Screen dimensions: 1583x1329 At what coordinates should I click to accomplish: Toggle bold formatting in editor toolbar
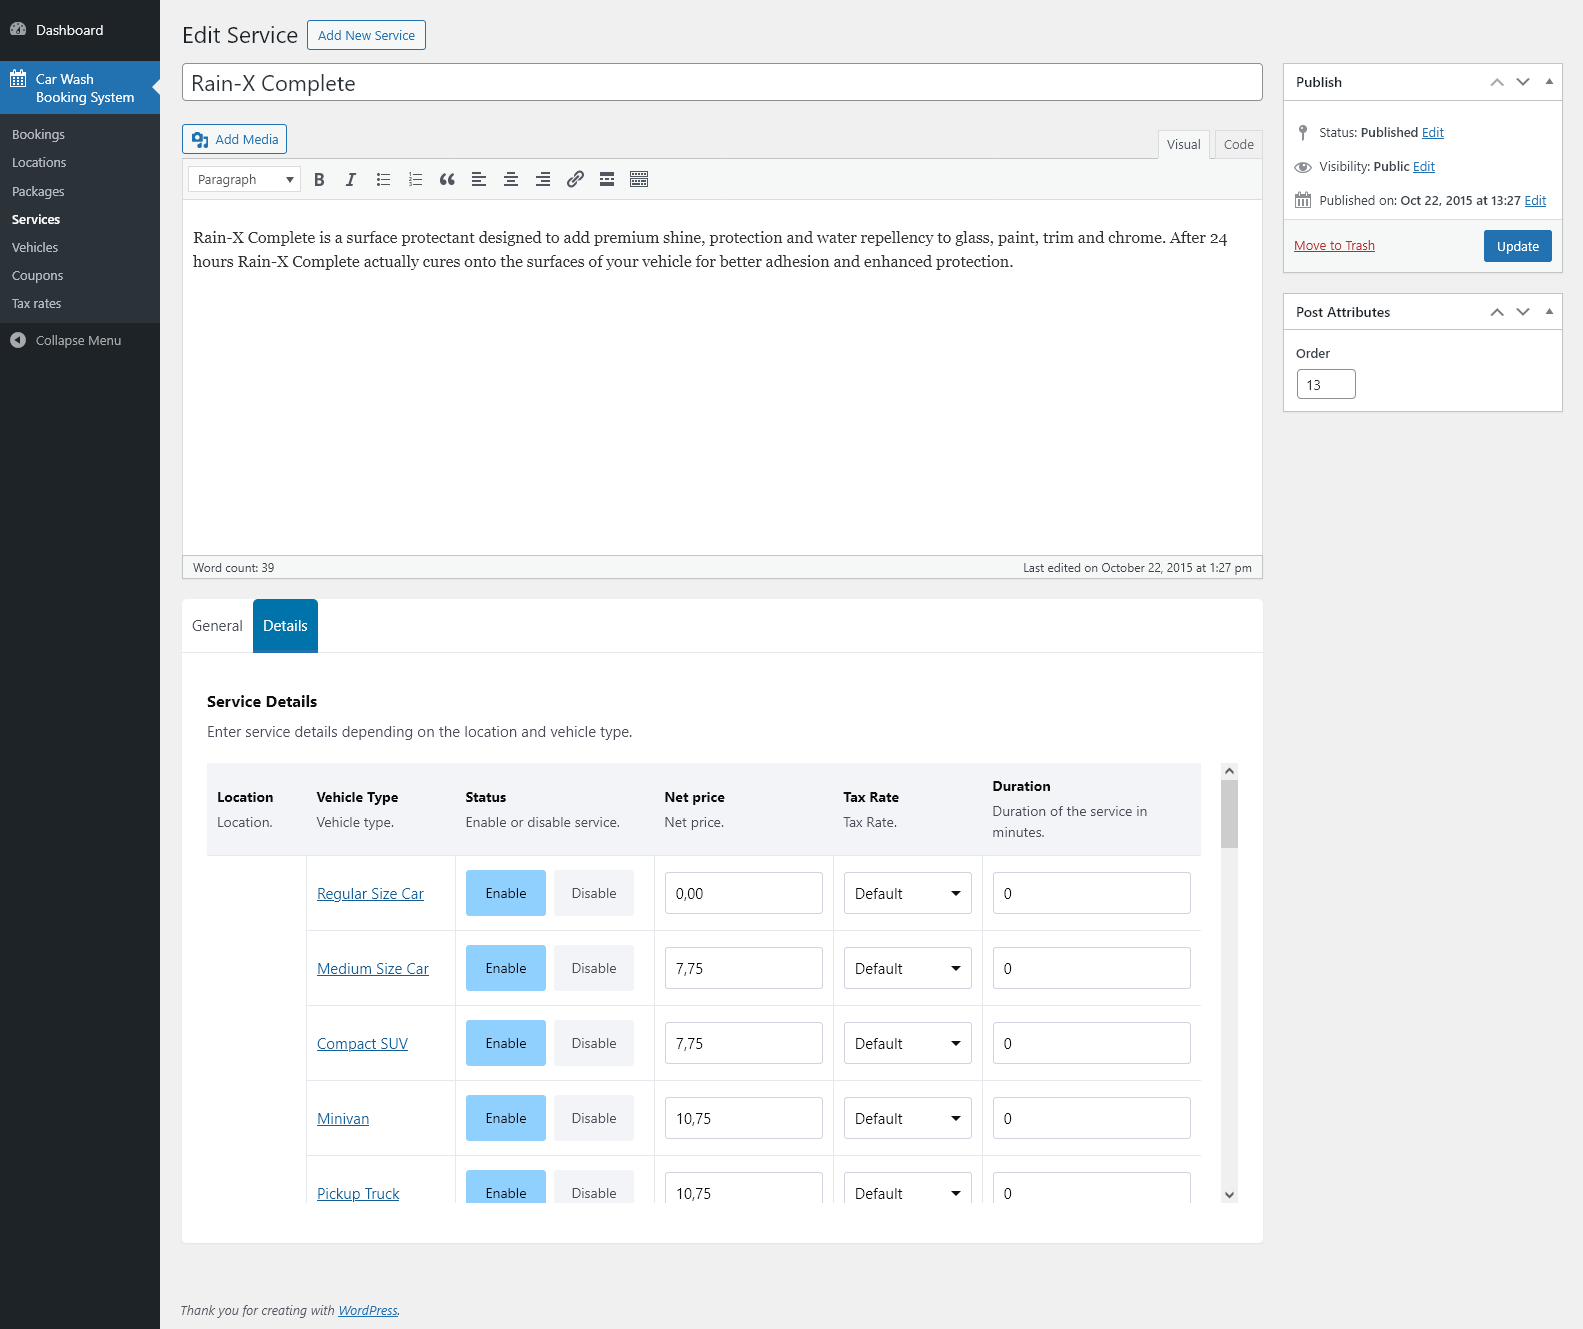point(319,180)
